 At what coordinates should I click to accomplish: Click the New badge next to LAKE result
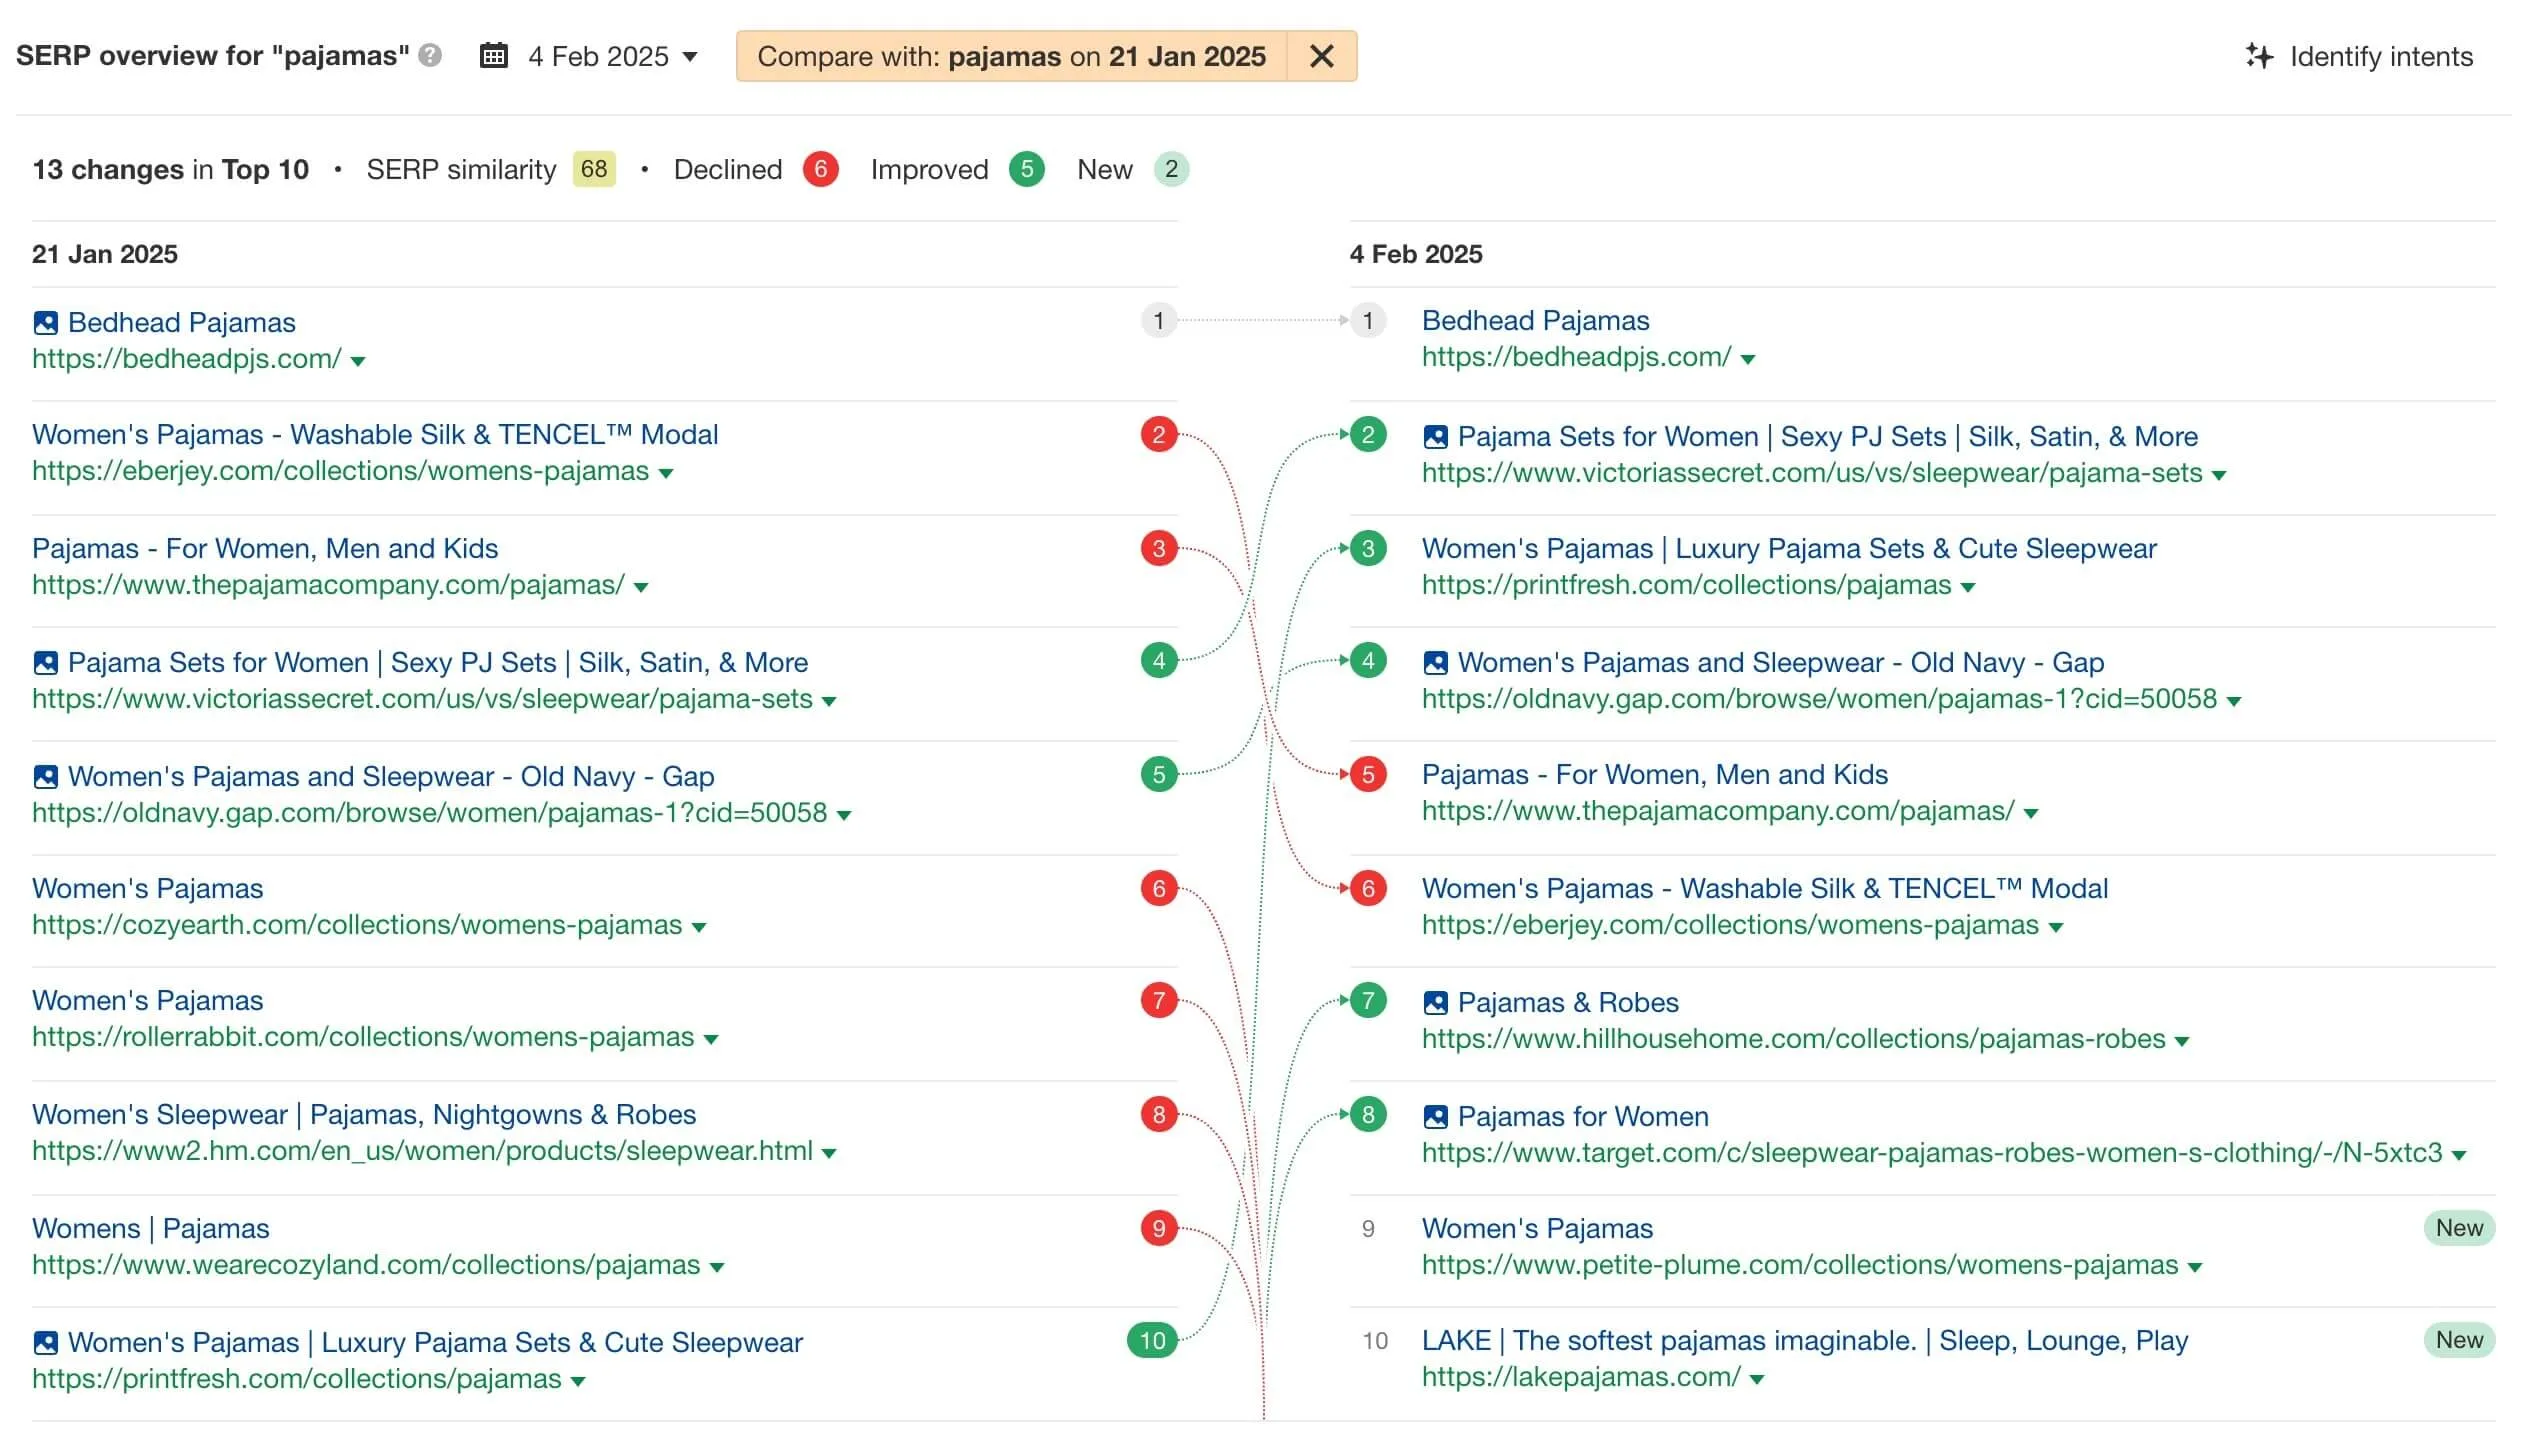(2459, 1340)
